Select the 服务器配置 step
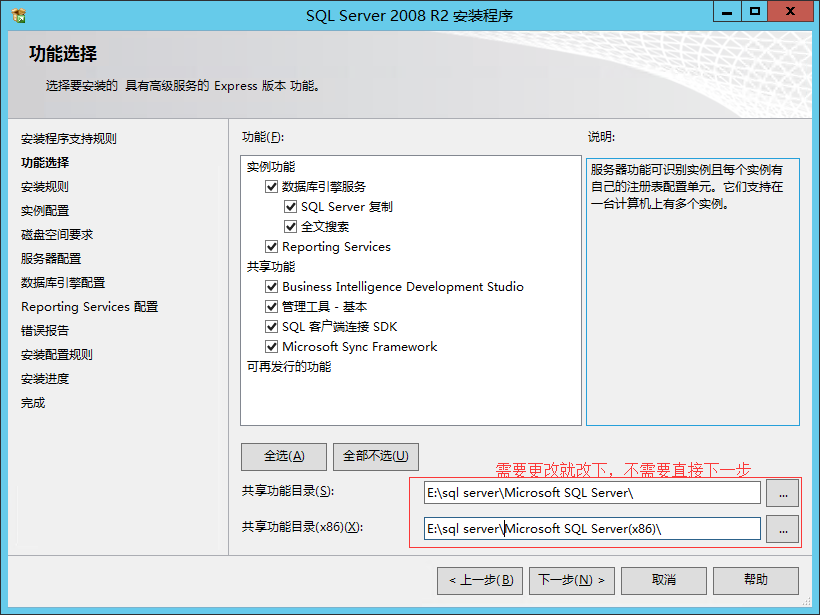Screen dimensions: 820x615 coord(51,259)
